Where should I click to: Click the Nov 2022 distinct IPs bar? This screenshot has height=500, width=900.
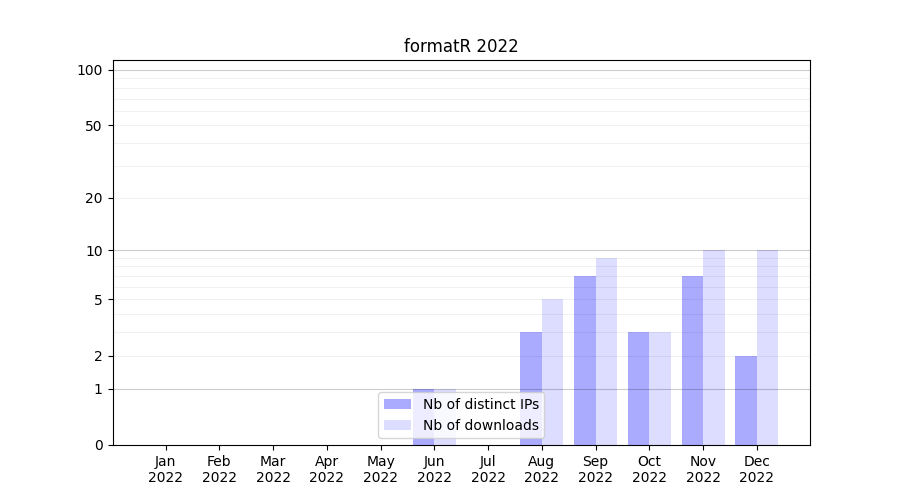[692, 360]
